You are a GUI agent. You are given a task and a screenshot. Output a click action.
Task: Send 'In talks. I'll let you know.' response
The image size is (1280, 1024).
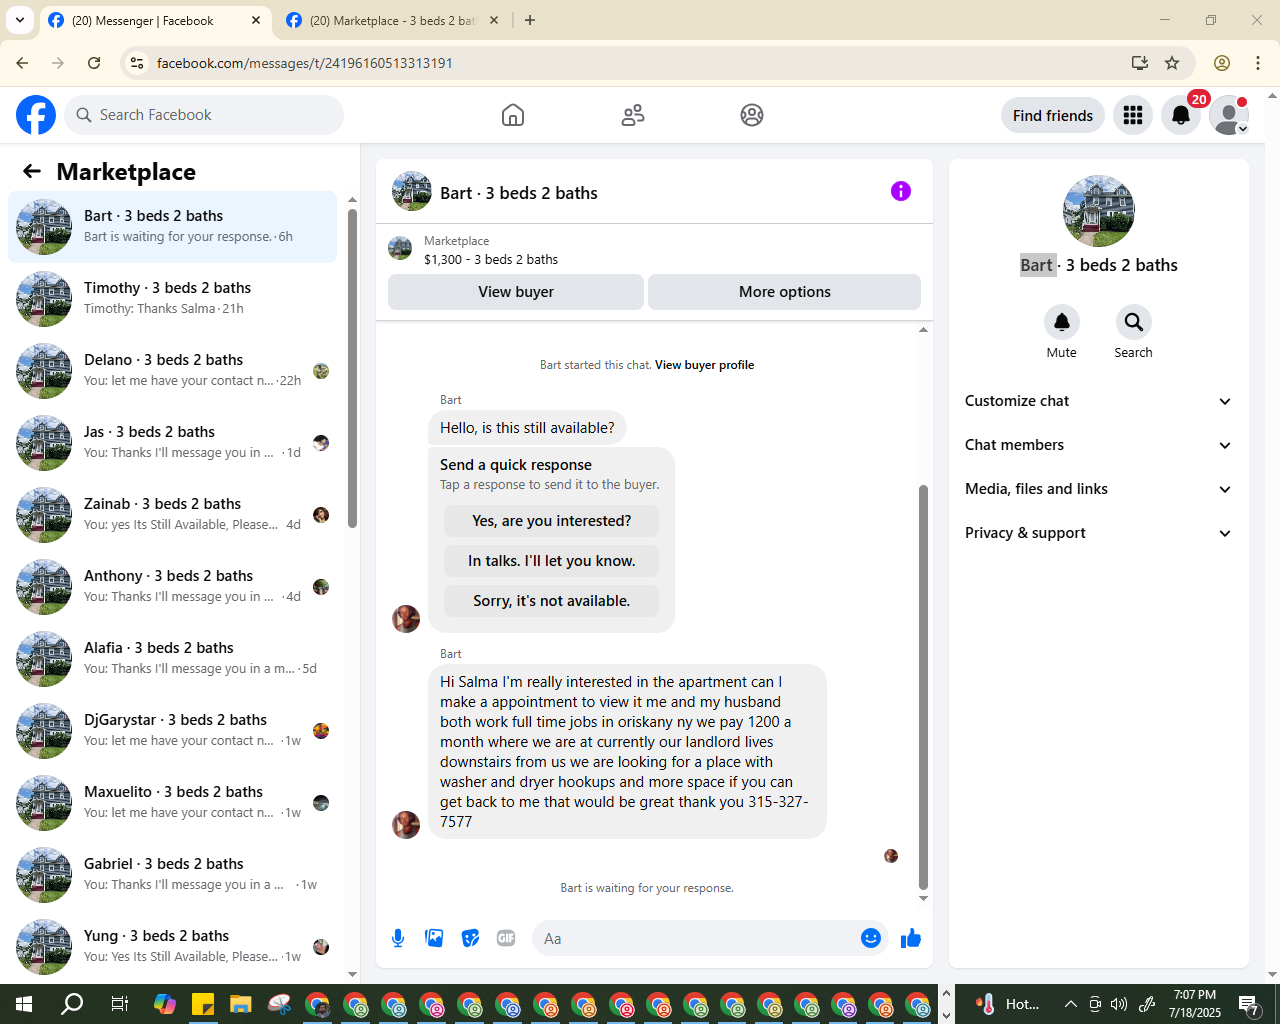[552, 561]
